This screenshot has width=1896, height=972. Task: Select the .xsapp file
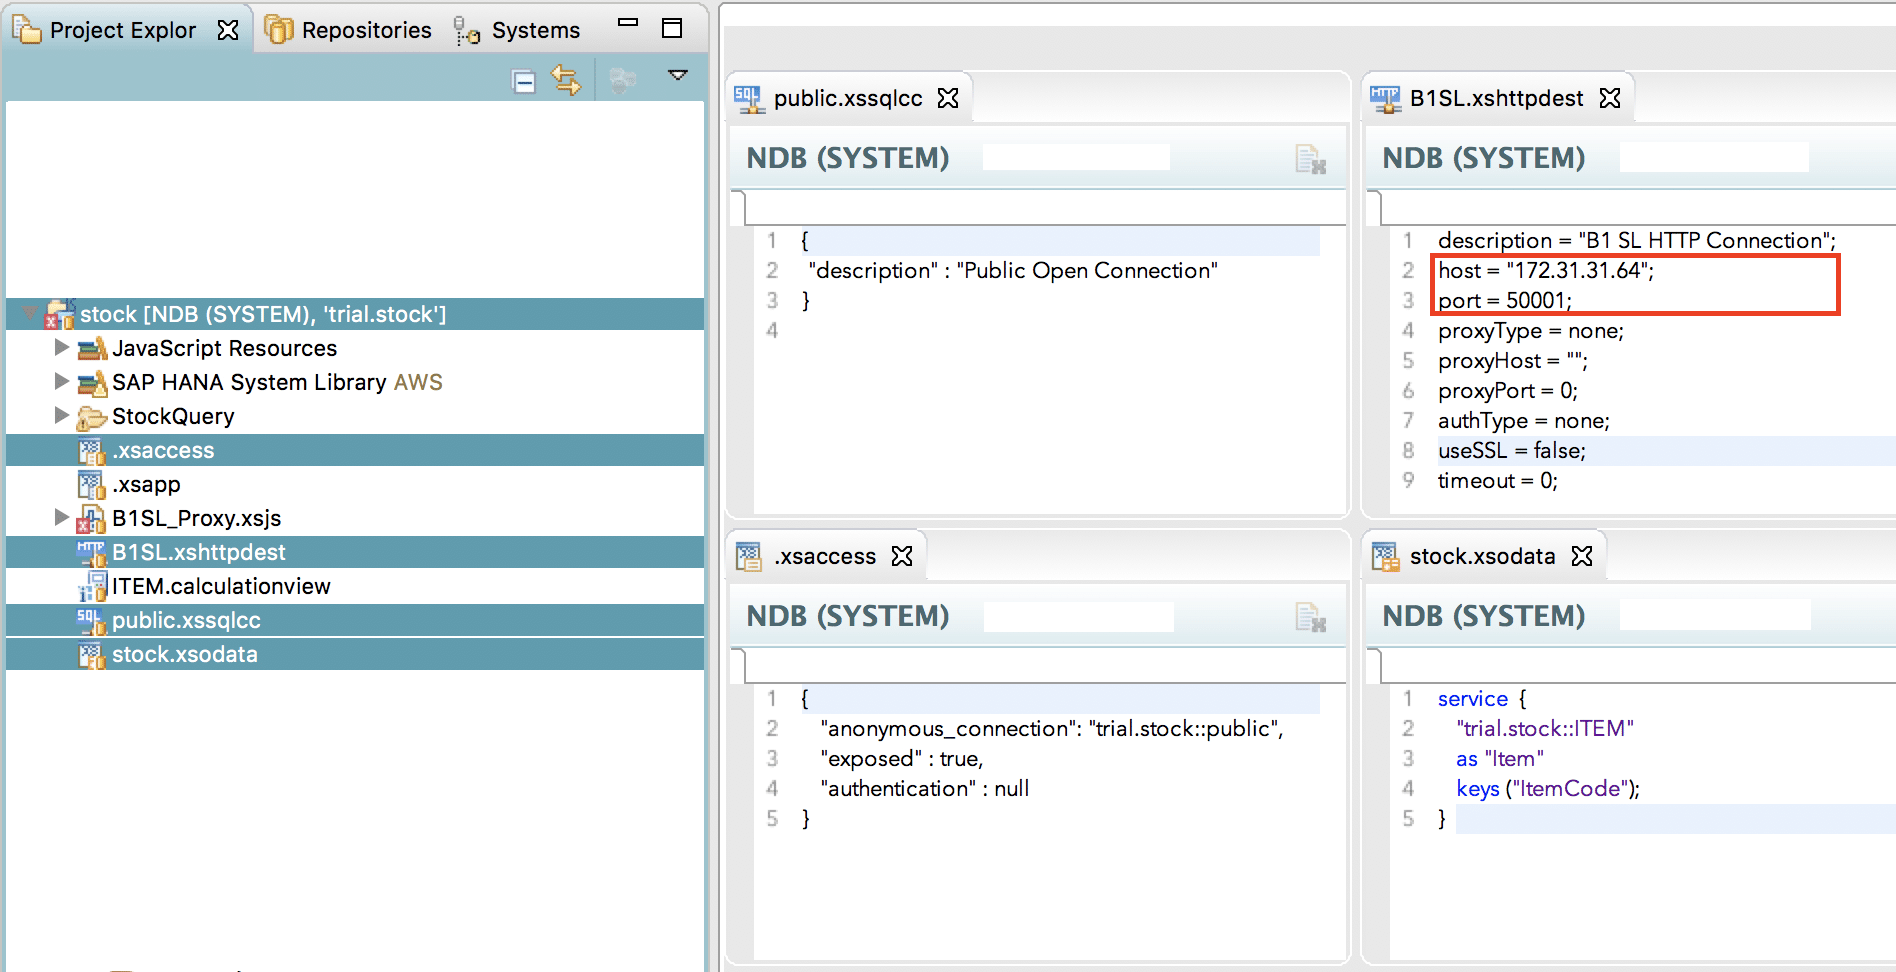(x=146, y=484)
